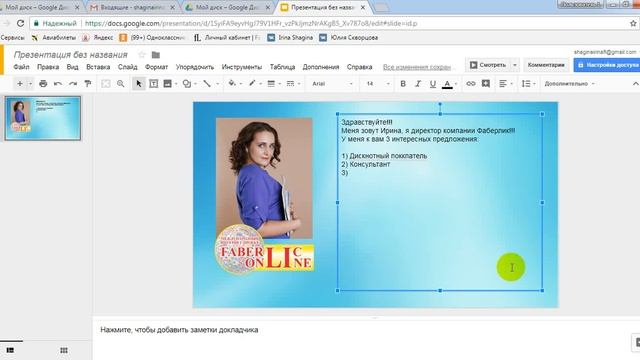Click the Комментарии button
The image size is (640, 360).
coord(546,65)
